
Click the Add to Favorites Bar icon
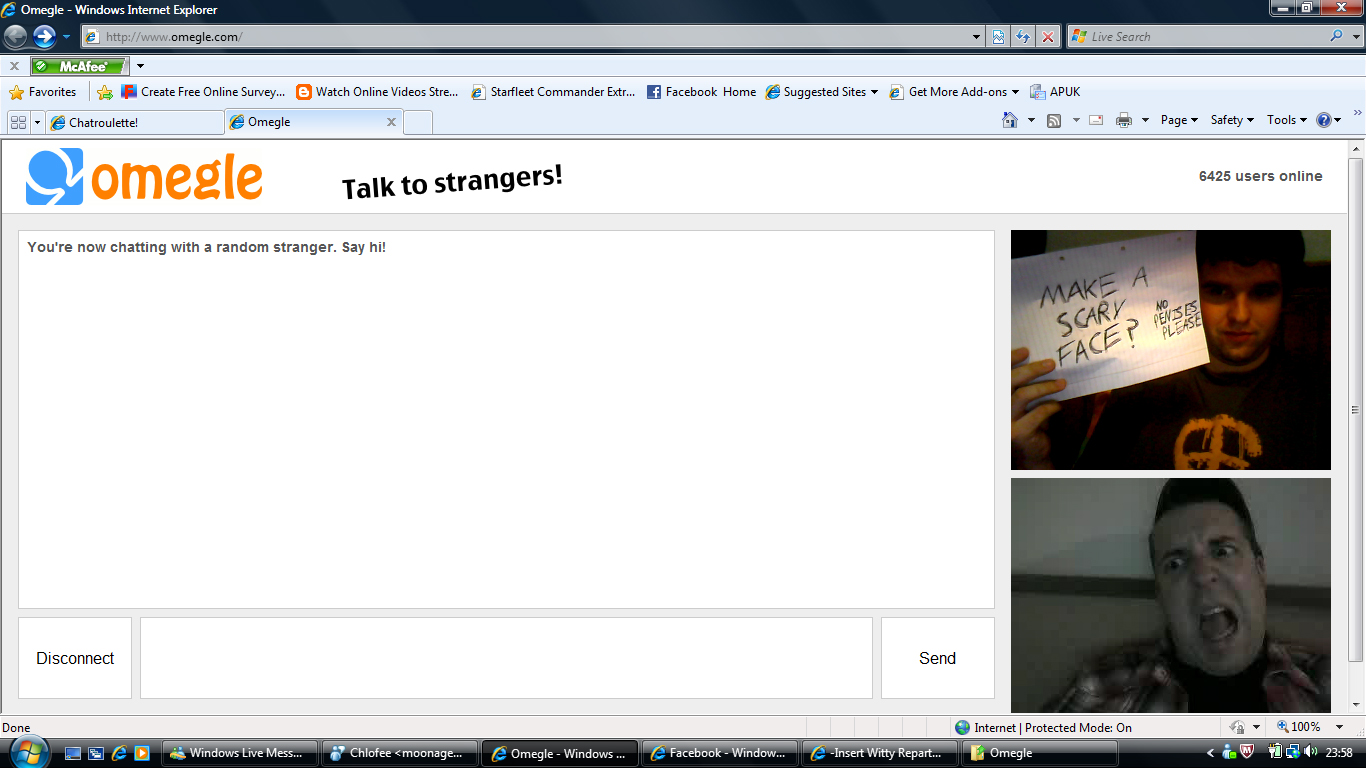pyautogui.click(x=105, y=92)
